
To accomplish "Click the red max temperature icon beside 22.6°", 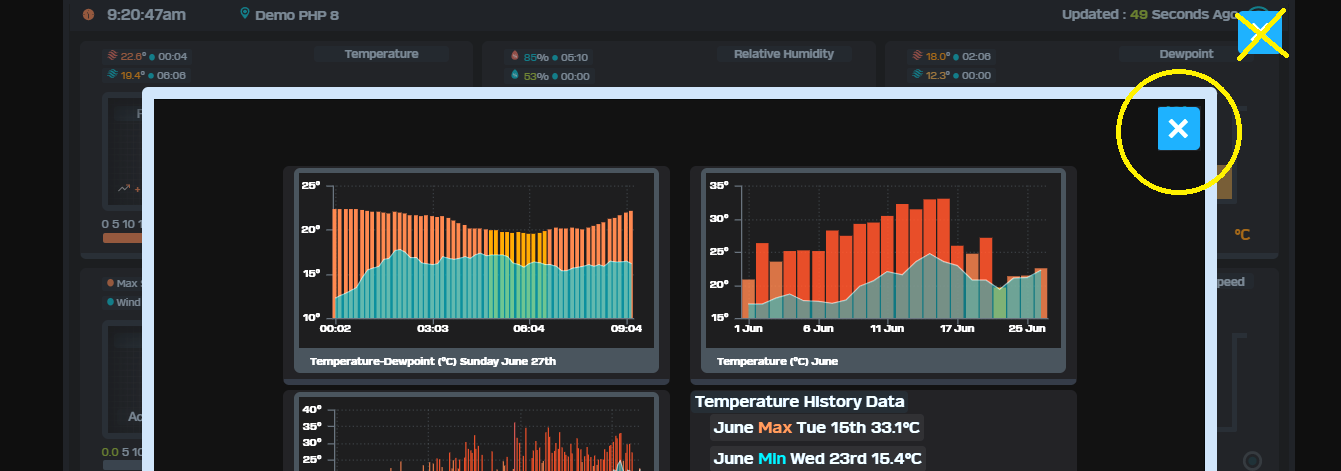I will point(112,56).
